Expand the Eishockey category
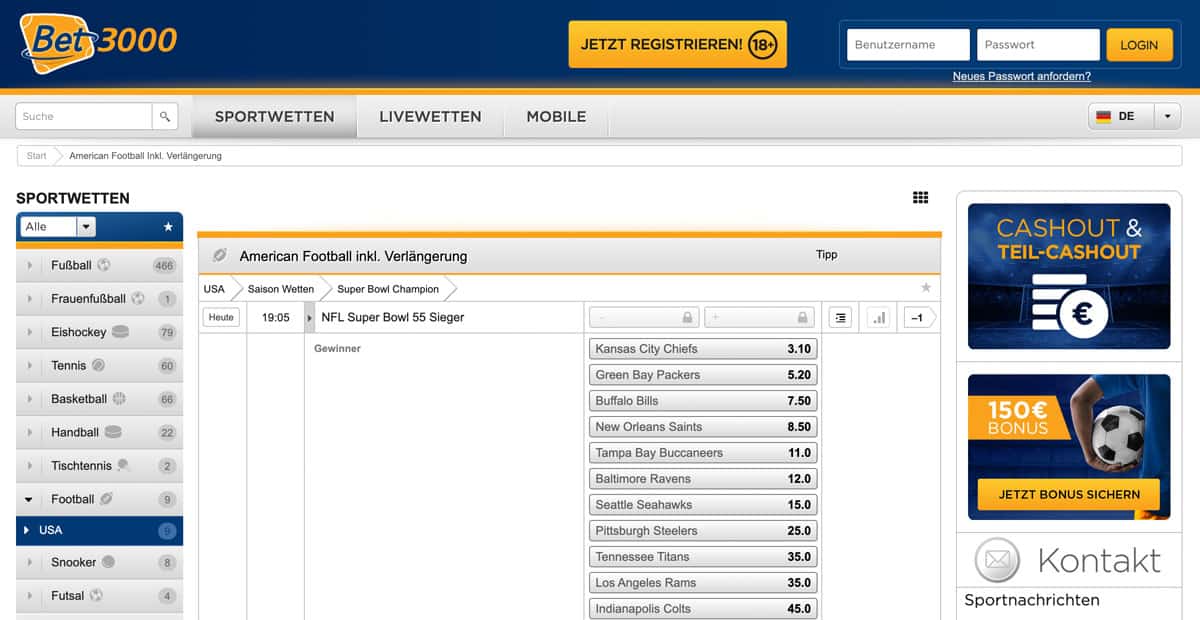Screen dimensions: 1200x620 point(31,332)
